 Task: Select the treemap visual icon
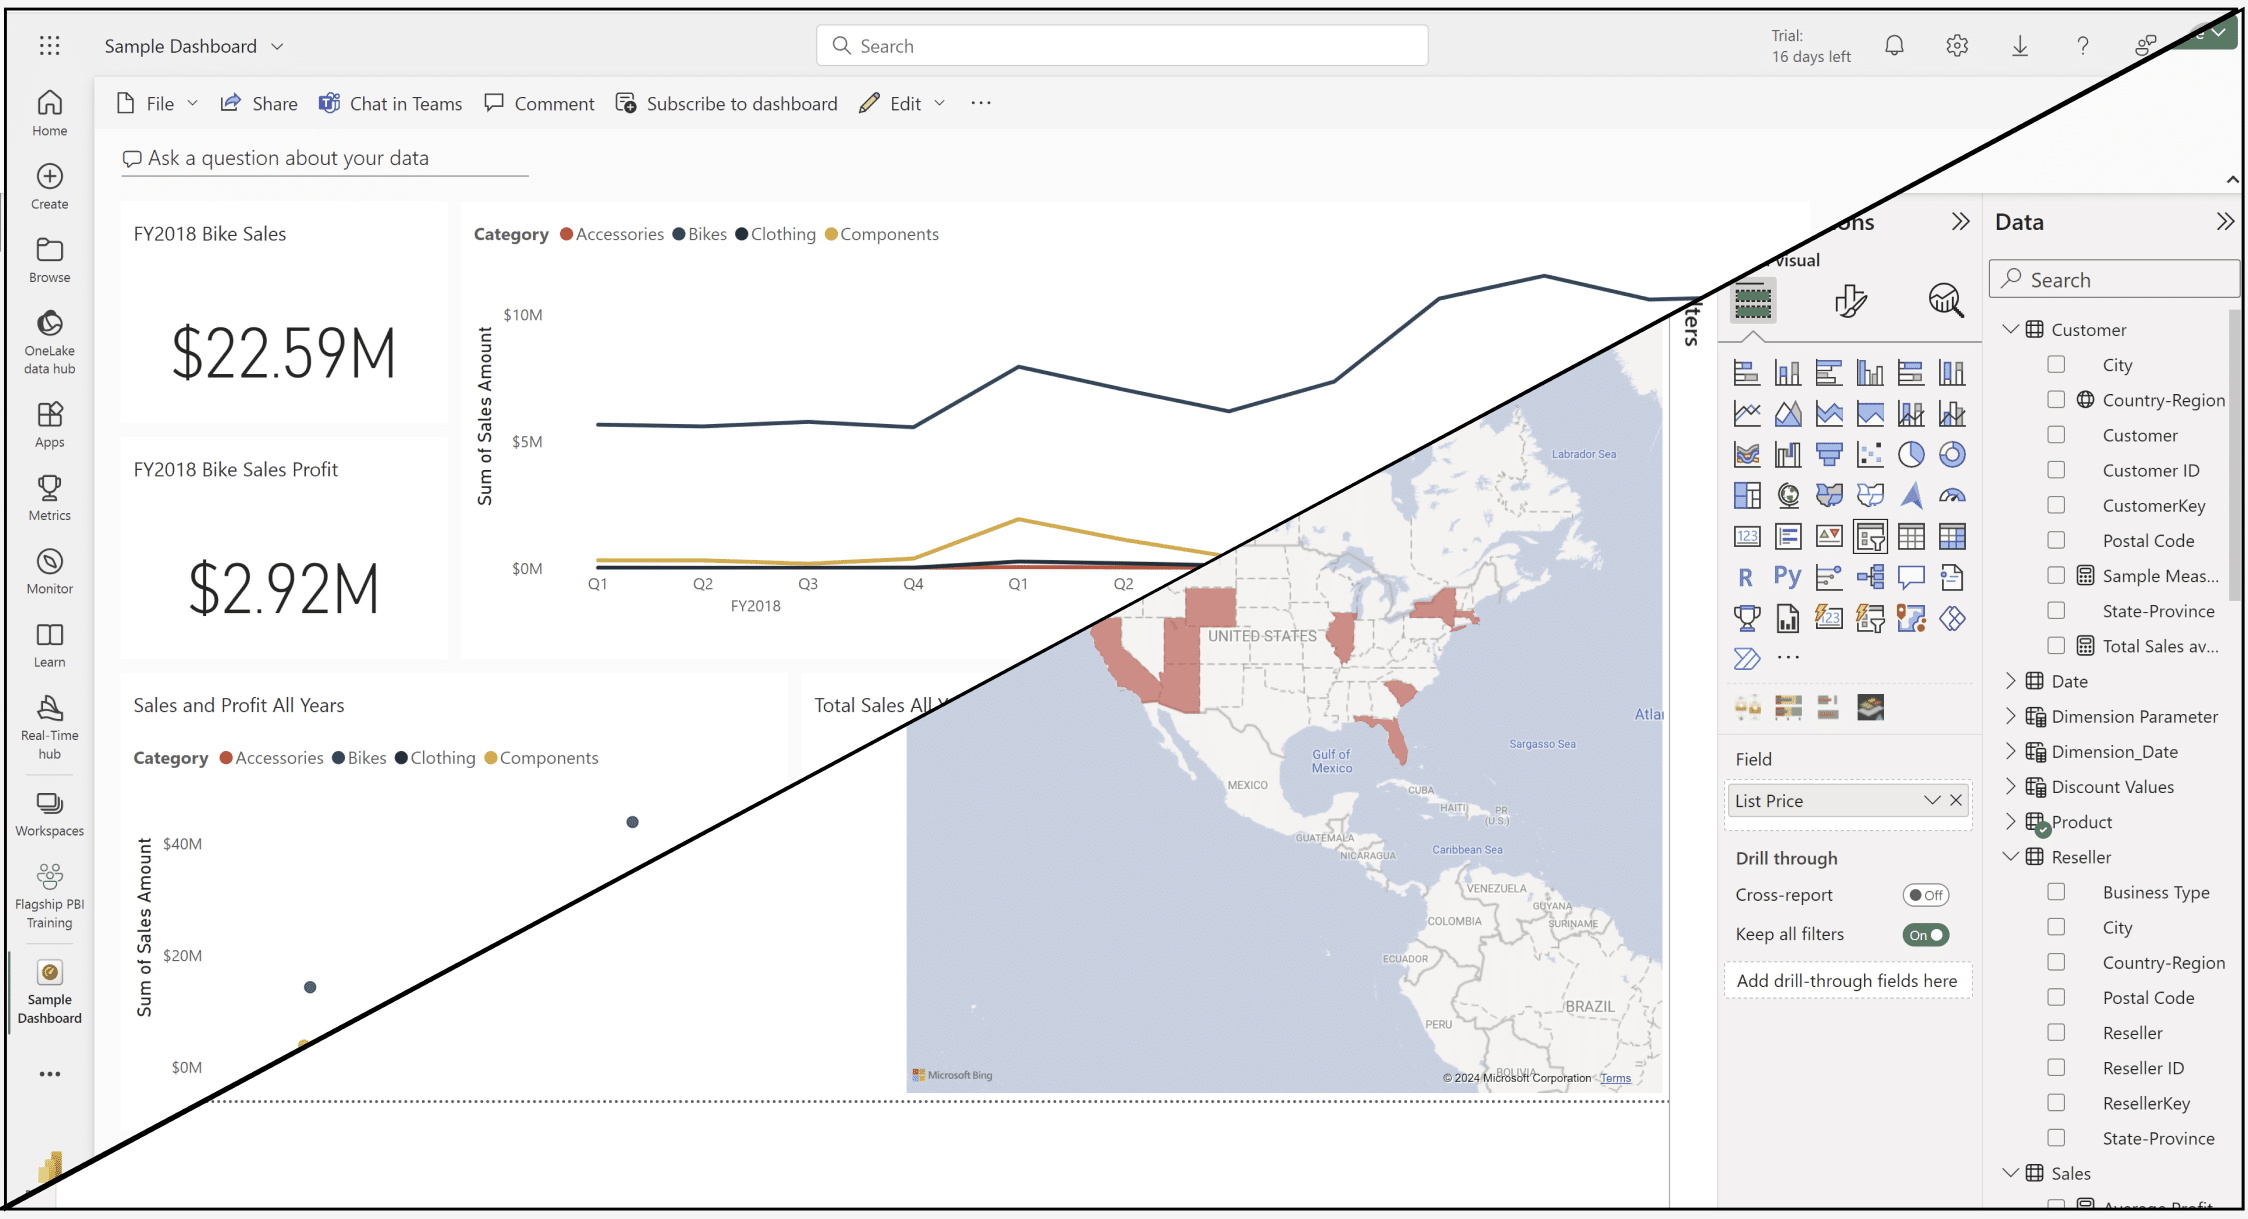[x=1747, y=494]
